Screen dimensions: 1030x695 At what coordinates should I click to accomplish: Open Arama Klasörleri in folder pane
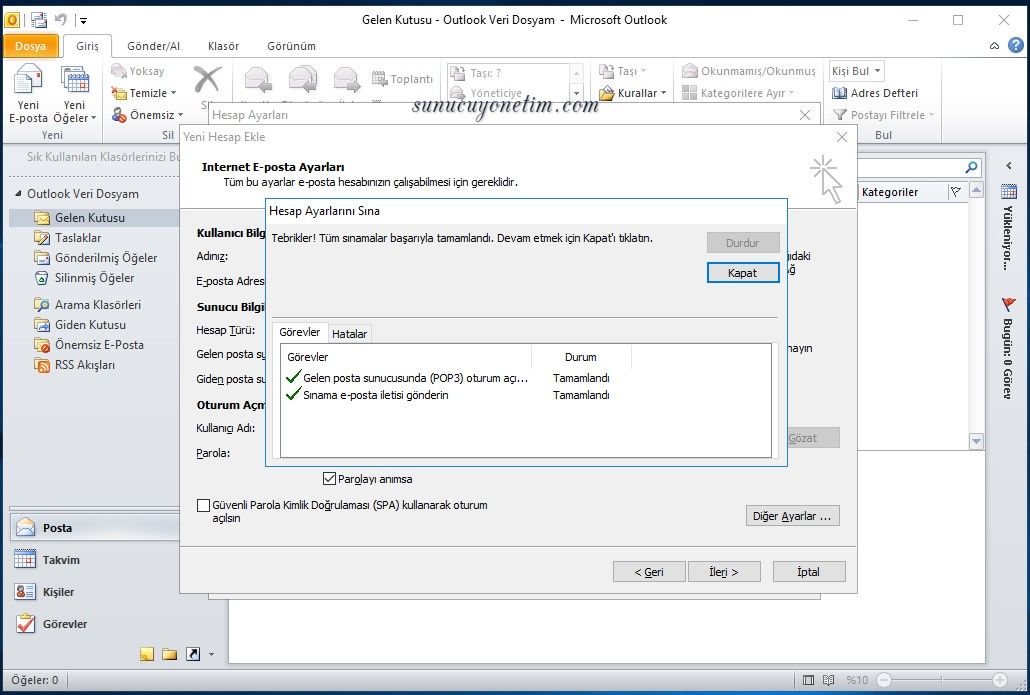(97, 305)
